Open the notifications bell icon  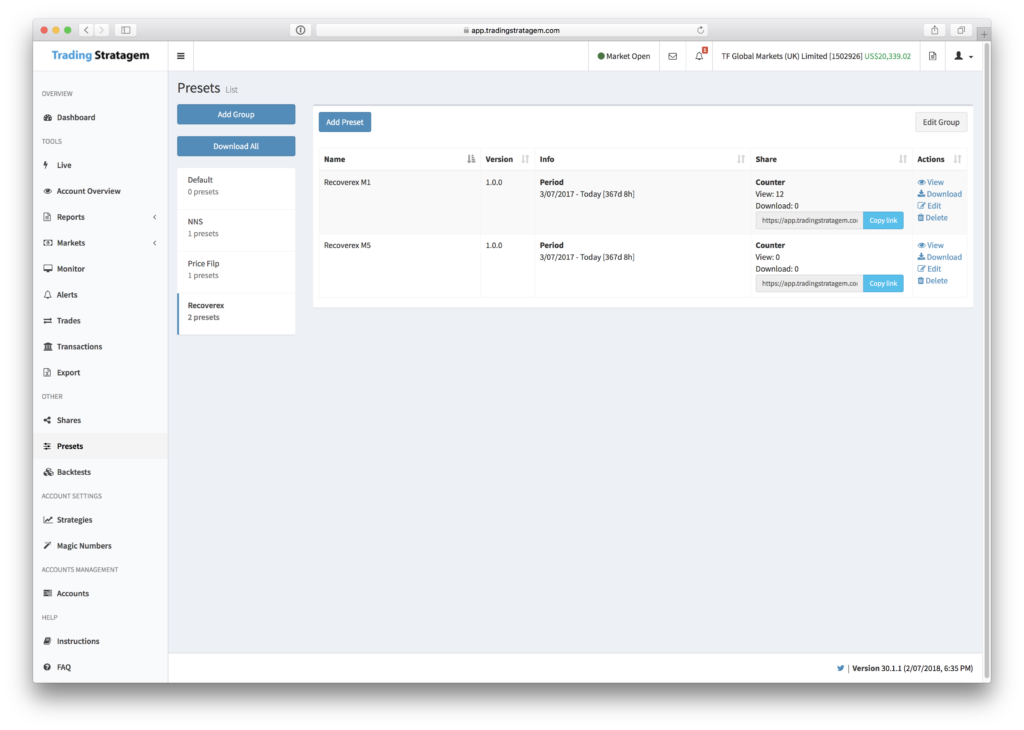[699, 56]
